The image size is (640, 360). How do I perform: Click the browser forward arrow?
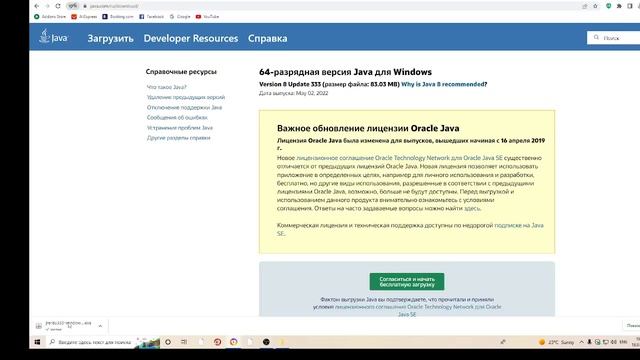(x=47, y=6)
